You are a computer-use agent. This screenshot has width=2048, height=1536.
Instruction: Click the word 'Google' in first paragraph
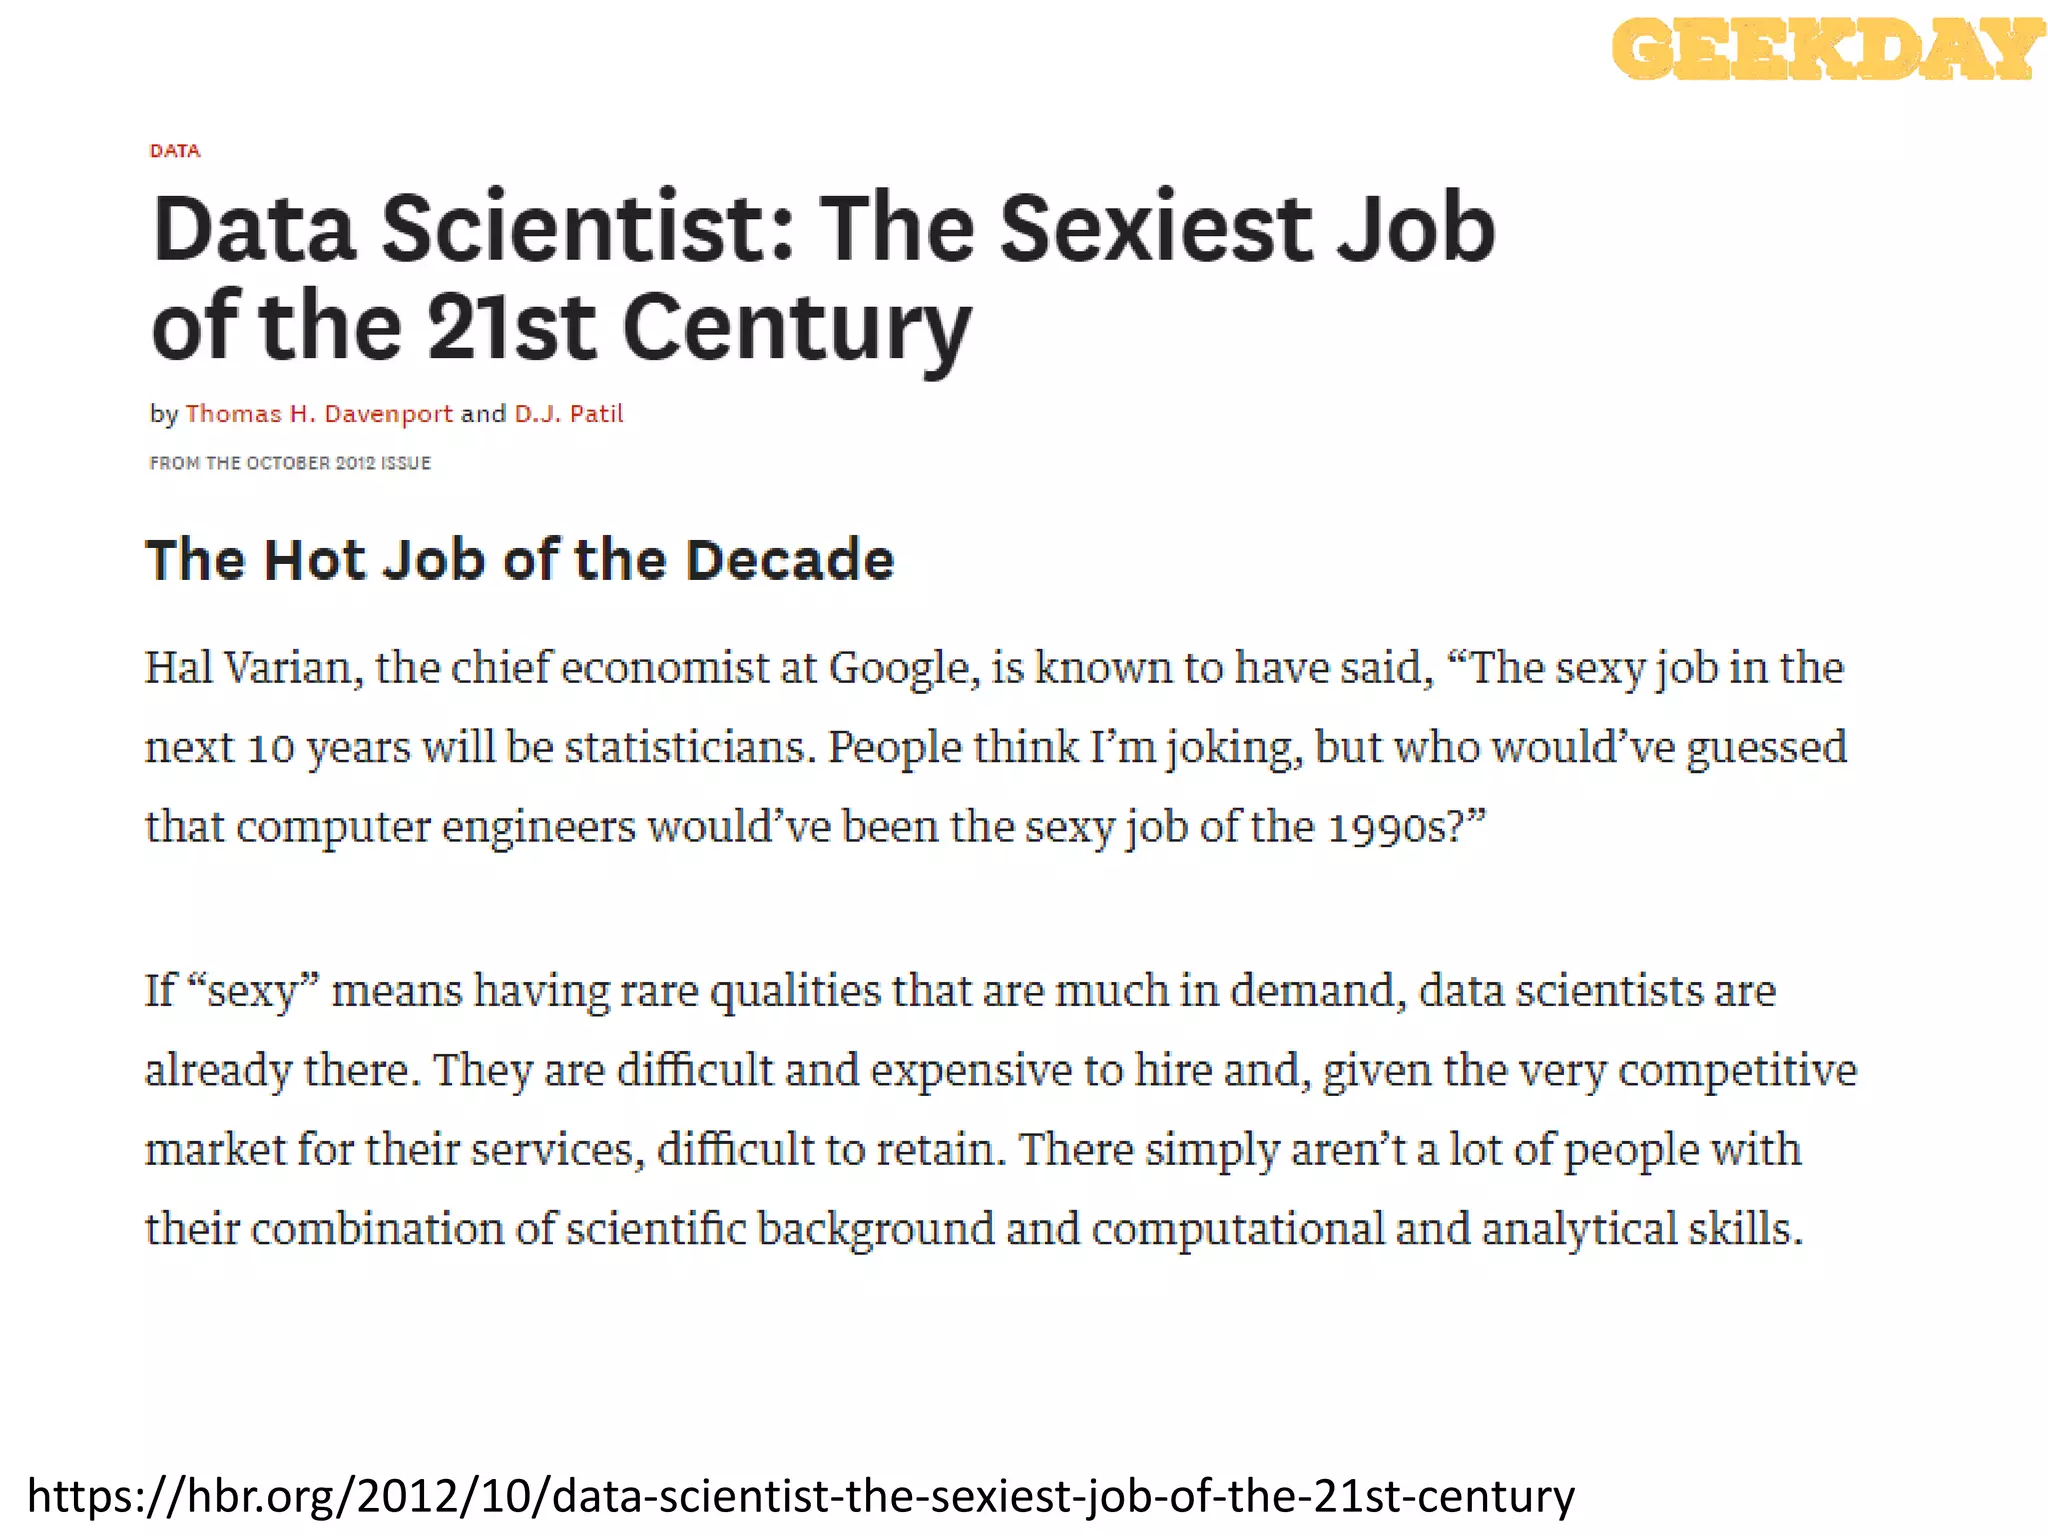[898, 668]
